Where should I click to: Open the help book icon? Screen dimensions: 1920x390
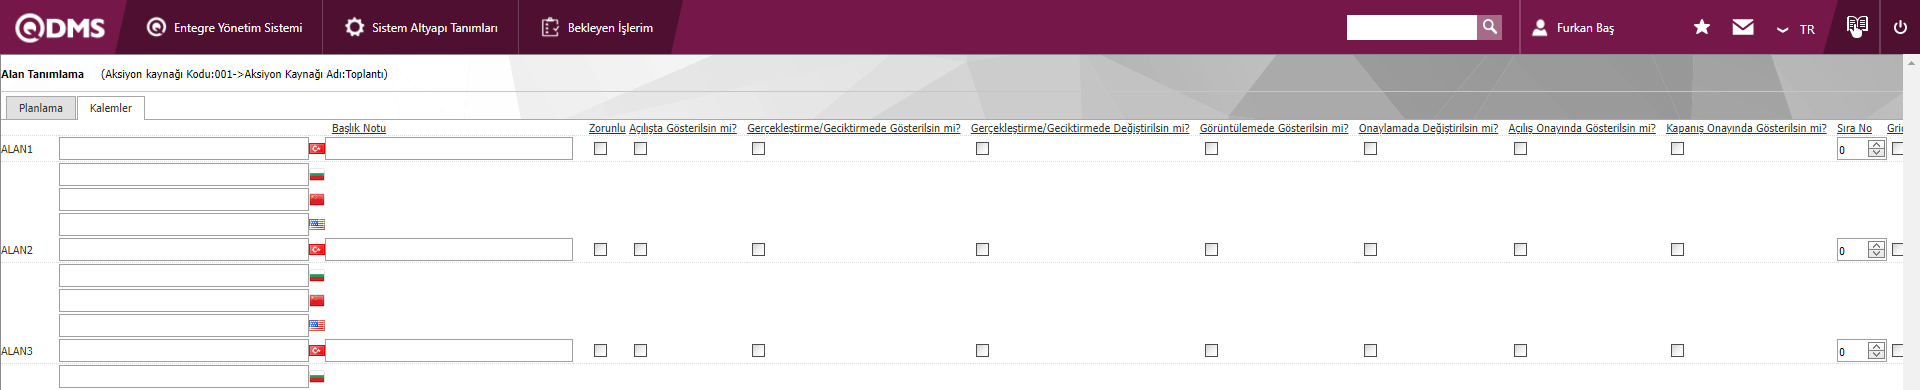click(x=1857, y=25)
